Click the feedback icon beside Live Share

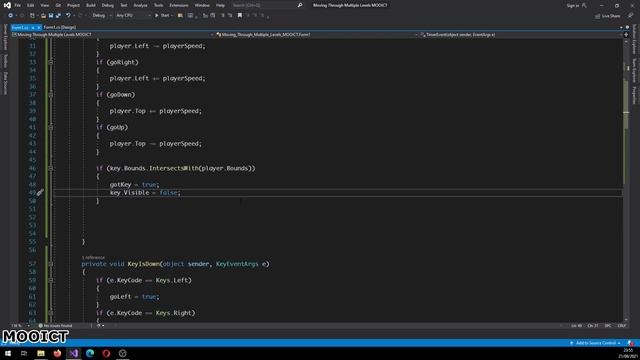click(x=631, y=16)
